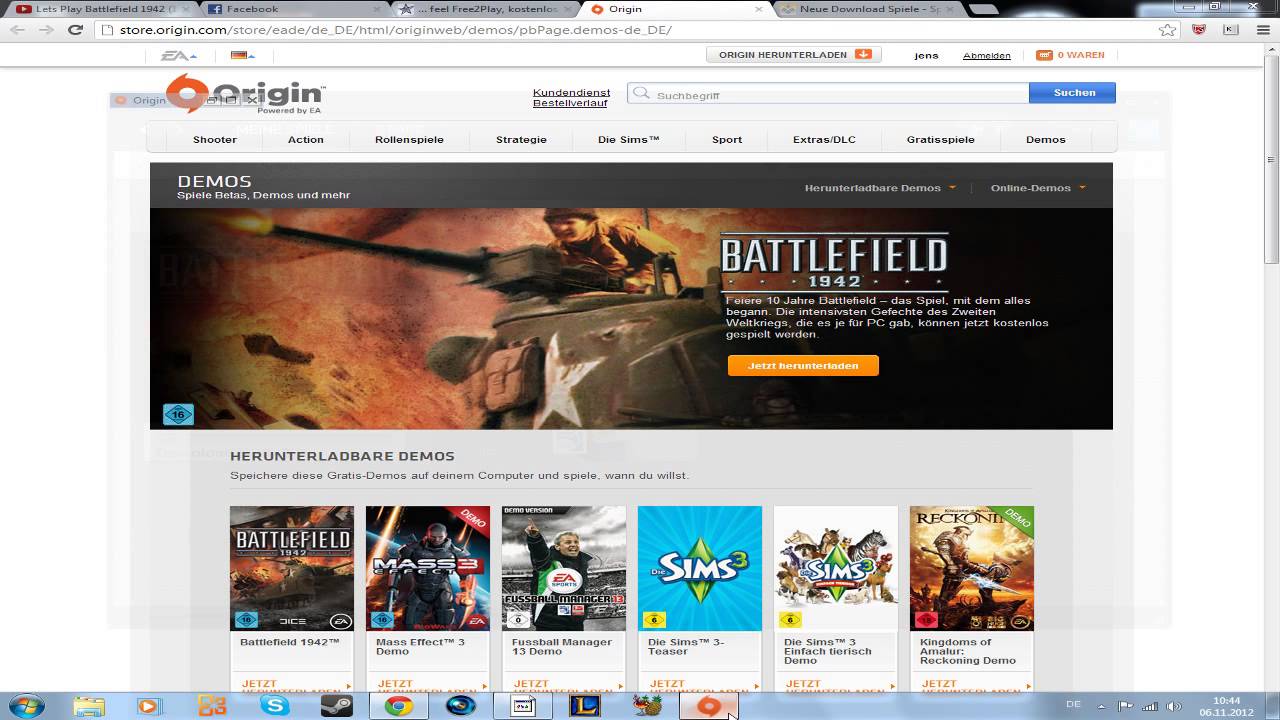Open League of Legends taskbar icon
Screen dimensions: 1280x720
point(586,706)
